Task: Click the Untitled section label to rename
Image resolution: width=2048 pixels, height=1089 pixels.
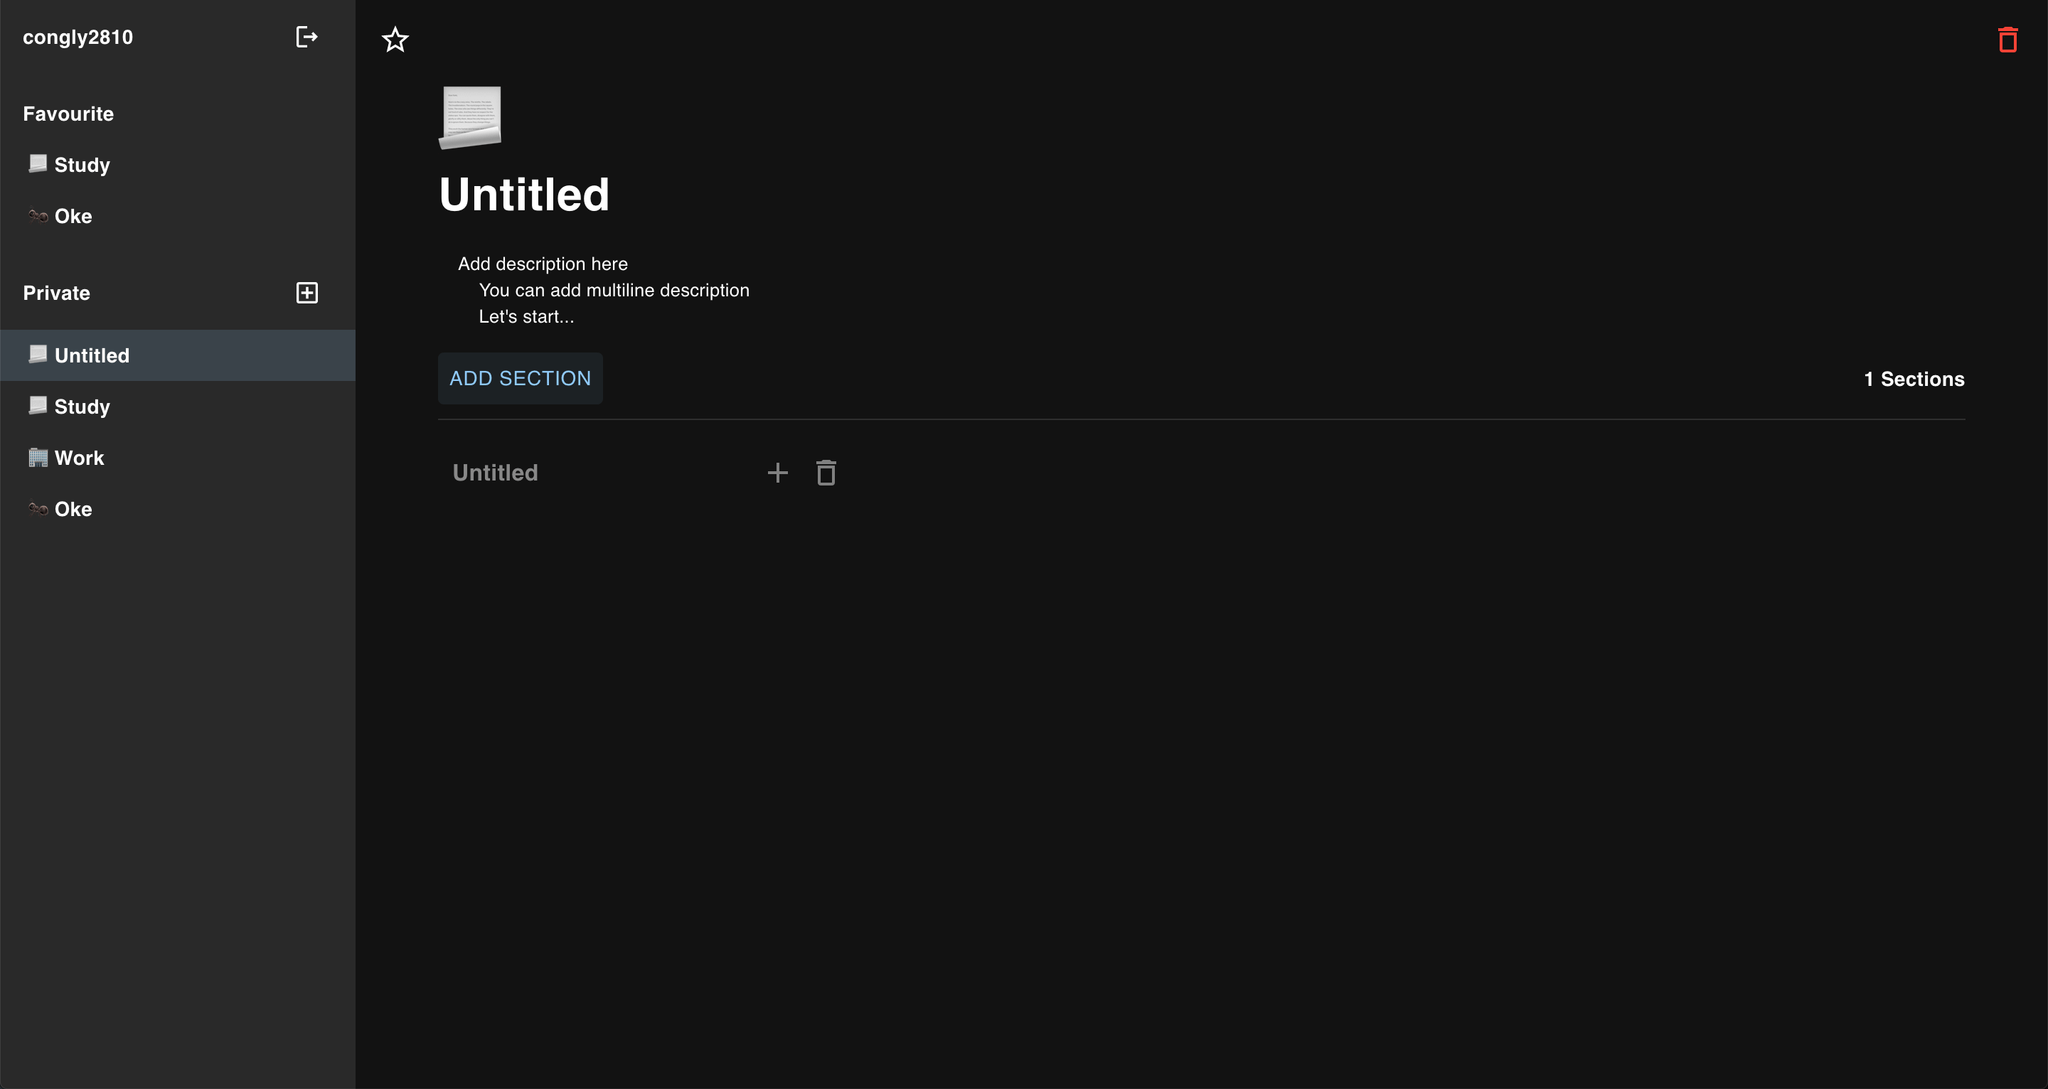Action: 494,471
